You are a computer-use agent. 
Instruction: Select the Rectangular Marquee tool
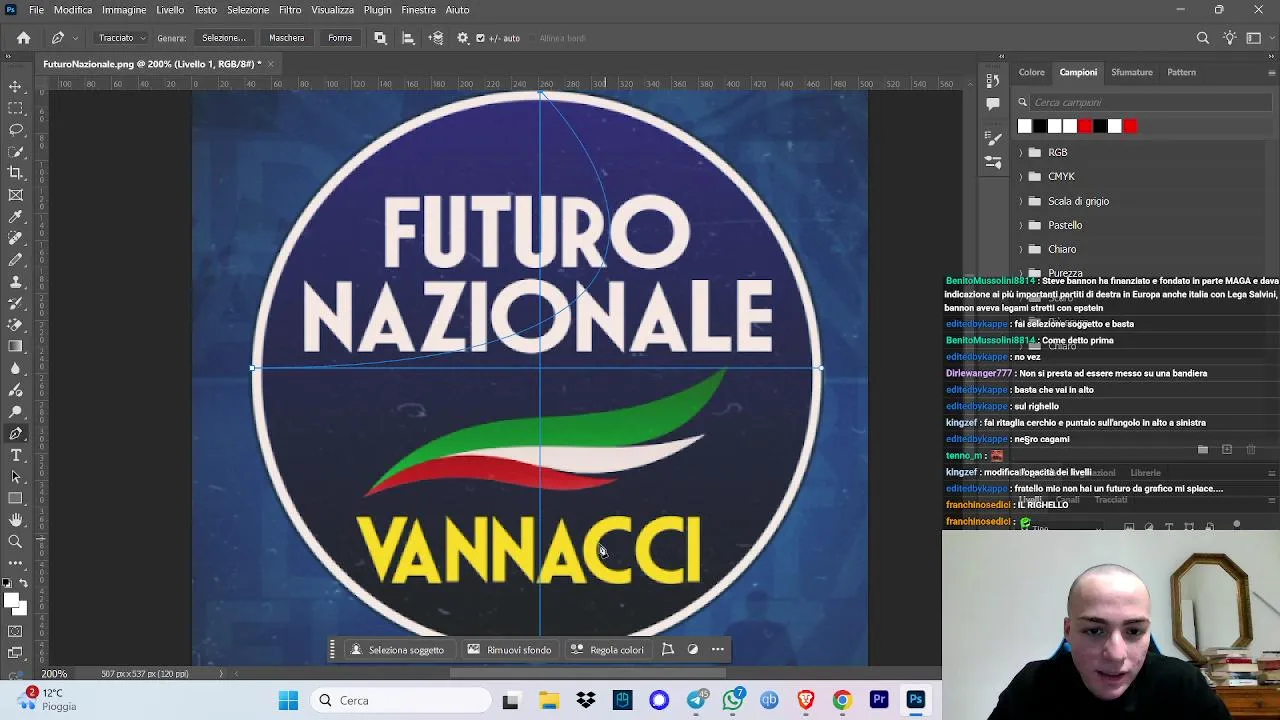pyautogui.click(x=15, y=108)
